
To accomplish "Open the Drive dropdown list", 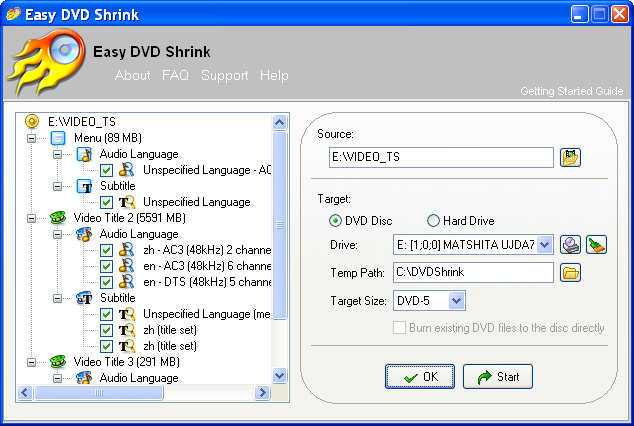I will [x=545, y=245].
